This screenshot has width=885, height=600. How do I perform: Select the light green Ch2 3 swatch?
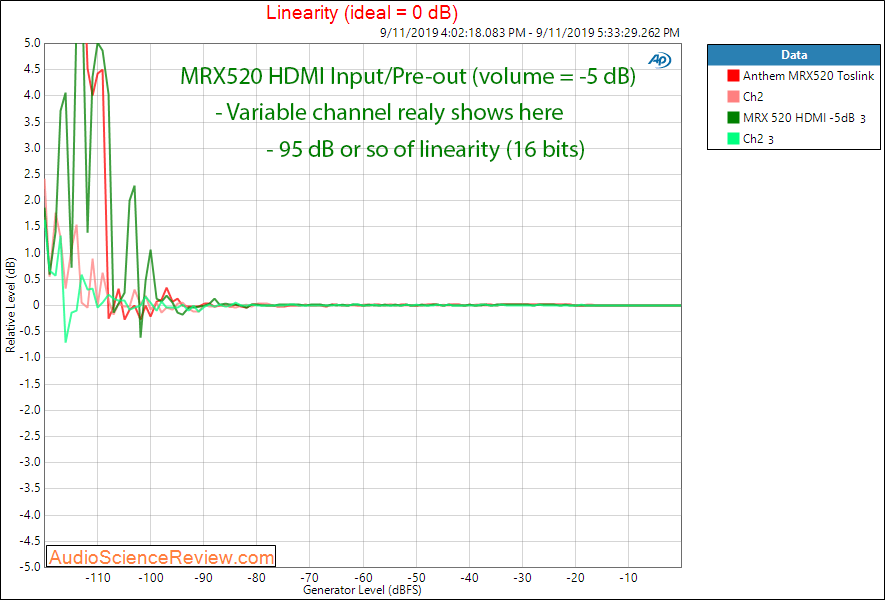733,138
